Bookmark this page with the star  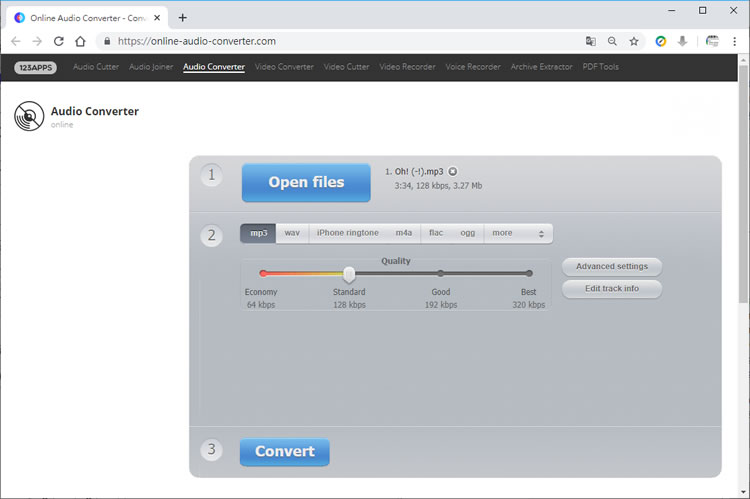click(634, 41)
